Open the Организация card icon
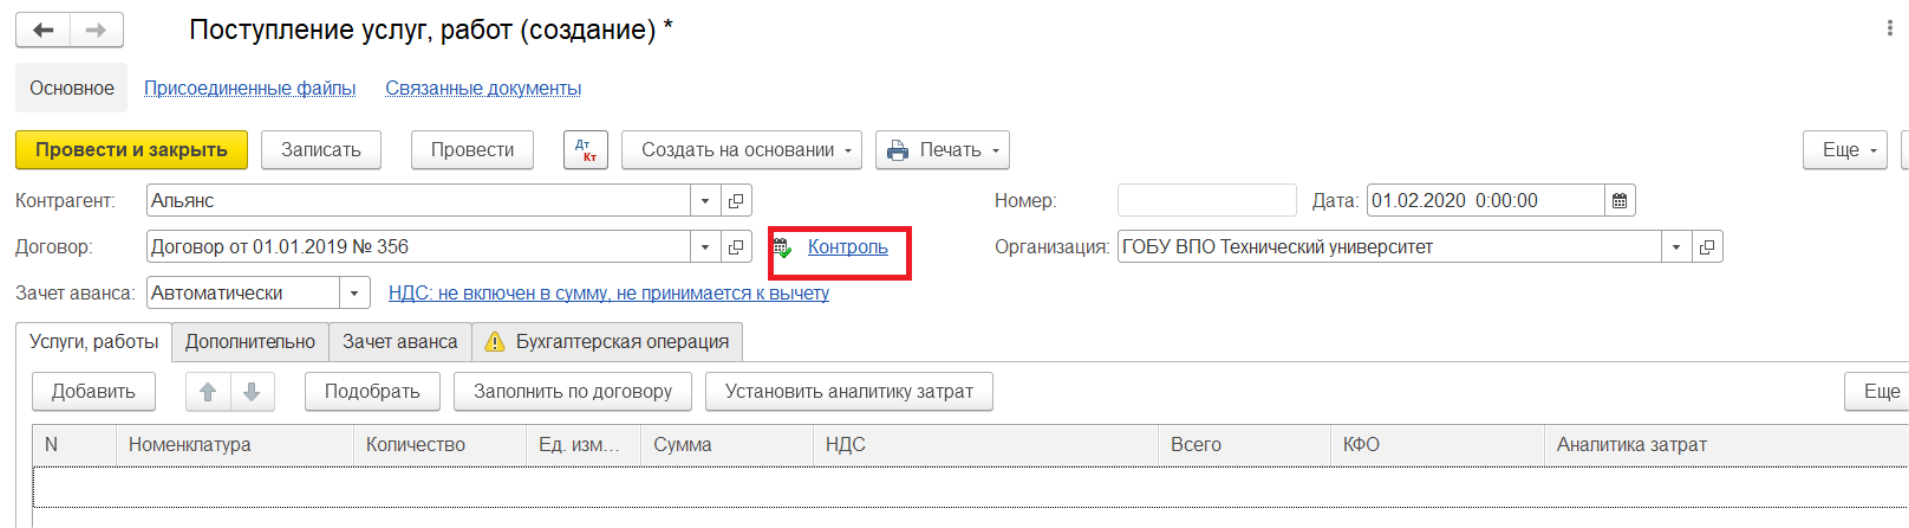This screenshot has height=528, width=1909. [x=1707, y=247]
